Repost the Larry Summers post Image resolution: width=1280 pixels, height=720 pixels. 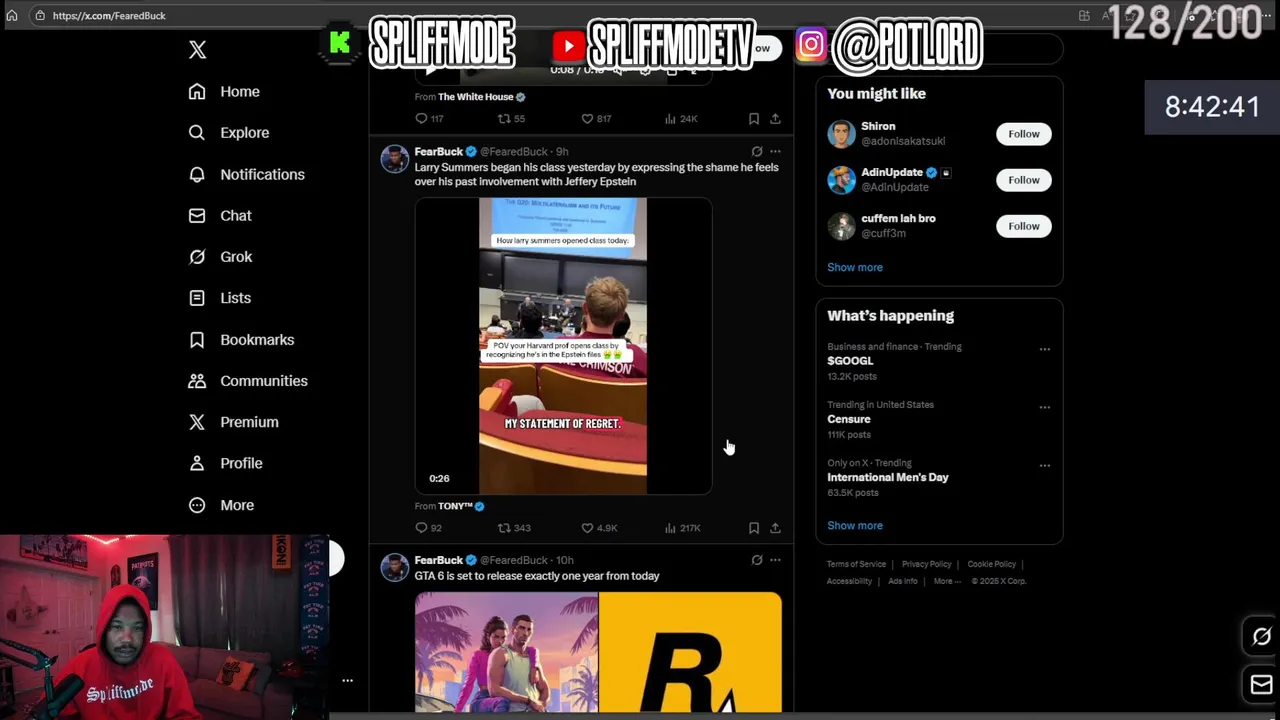click(514, 528)
